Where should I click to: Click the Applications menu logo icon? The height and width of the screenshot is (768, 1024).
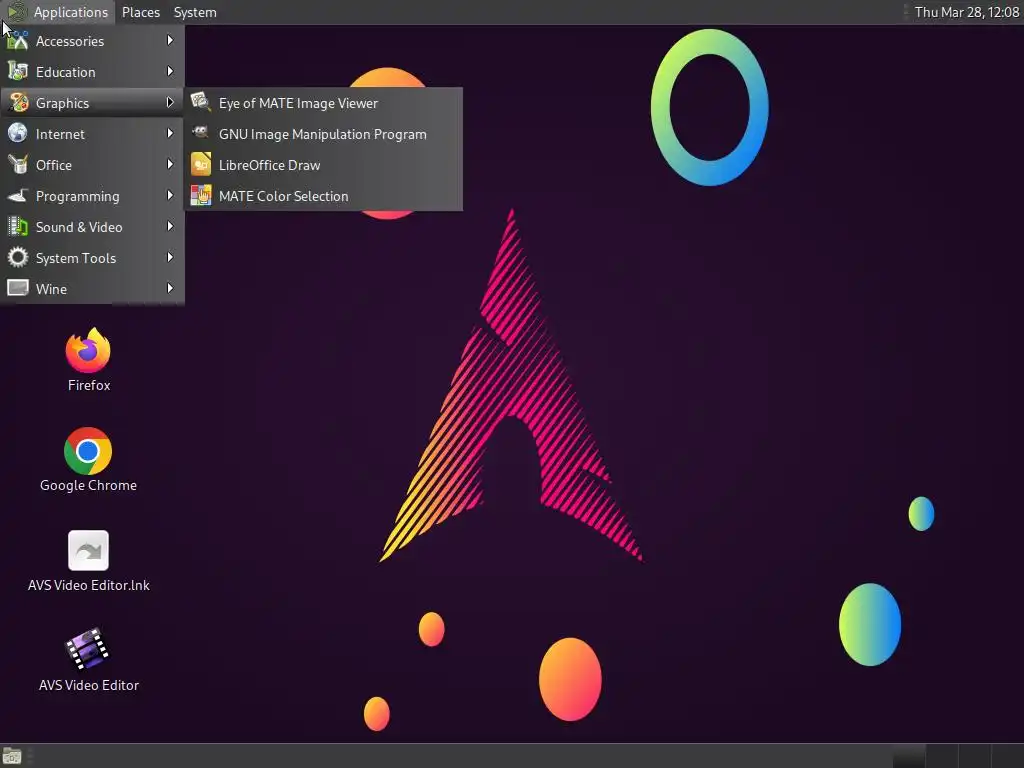pyautogui.click(x=17, y=12)
